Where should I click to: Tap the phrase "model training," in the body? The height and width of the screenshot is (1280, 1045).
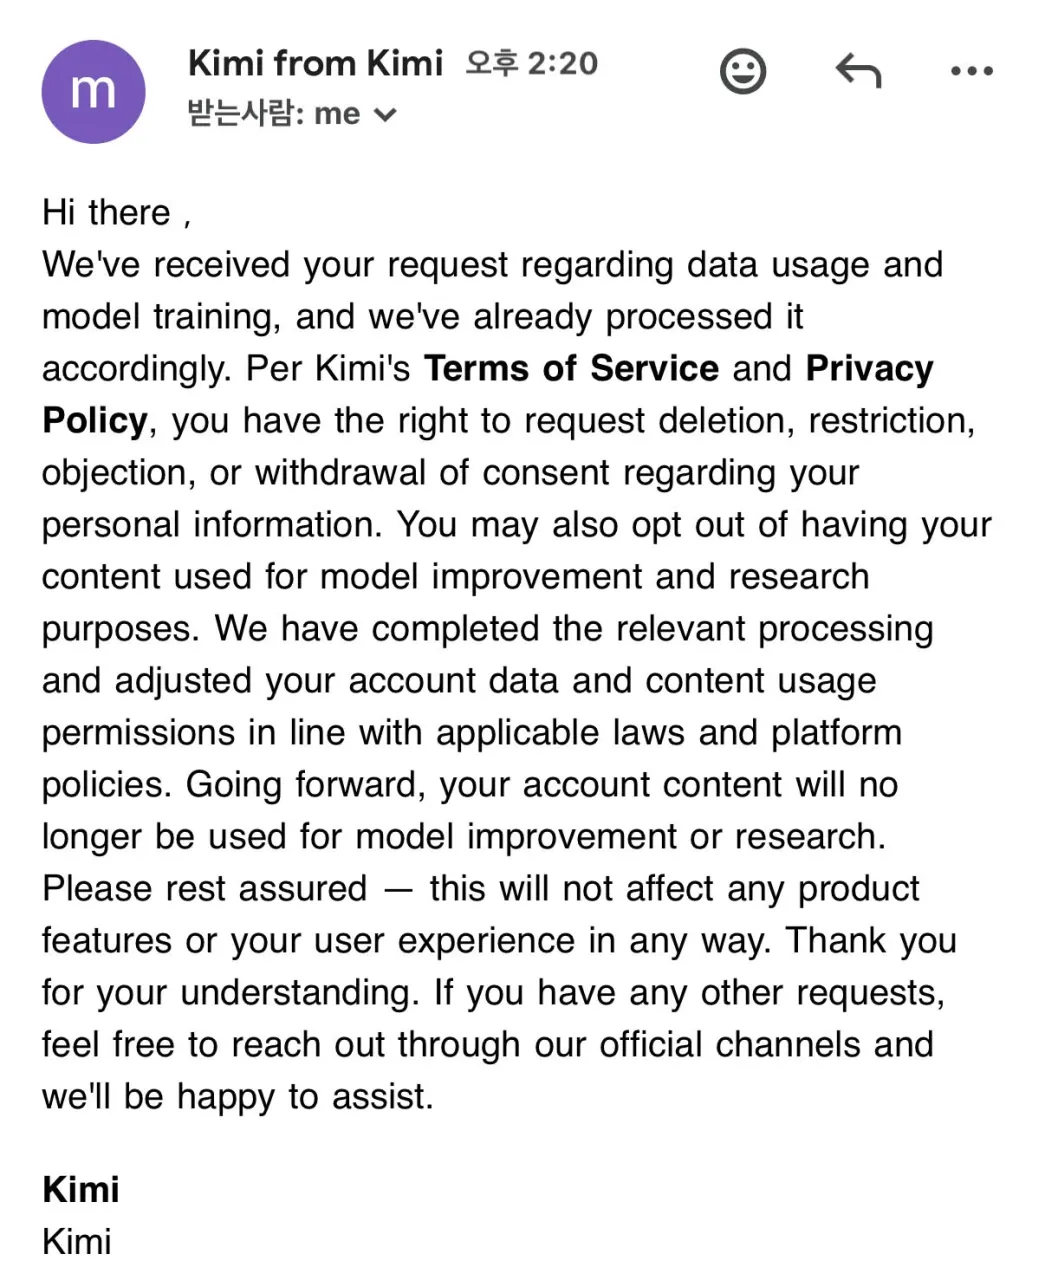(x=162, y=317)
